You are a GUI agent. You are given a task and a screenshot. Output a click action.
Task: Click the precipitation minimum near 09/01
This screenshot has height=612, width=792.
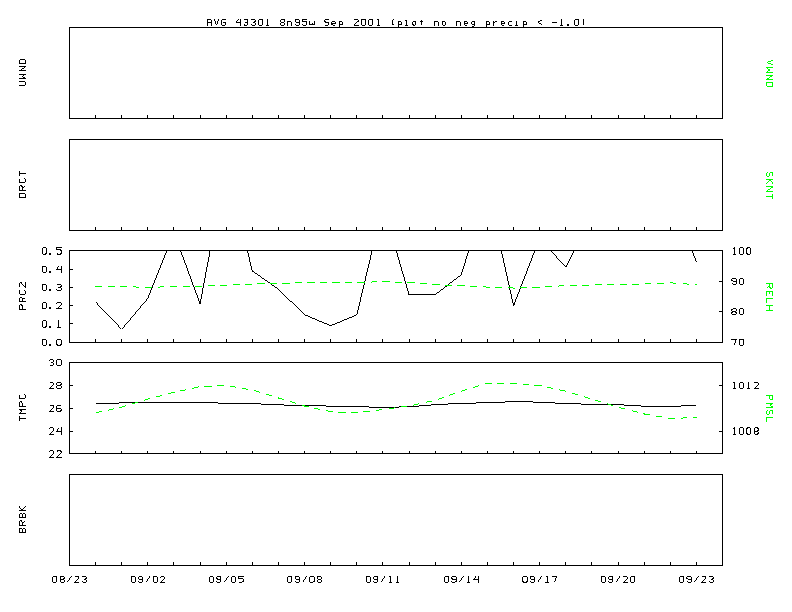pos(121,328)
